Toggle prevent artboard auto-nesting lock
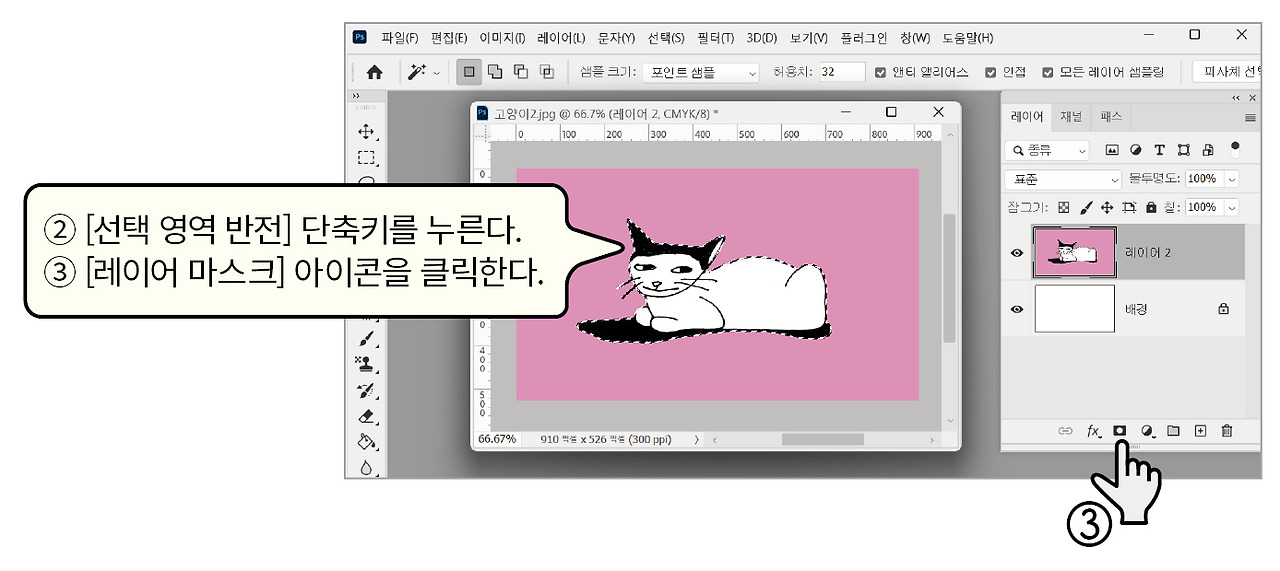Viewport: 1280px width, 571px height. 1129,207
